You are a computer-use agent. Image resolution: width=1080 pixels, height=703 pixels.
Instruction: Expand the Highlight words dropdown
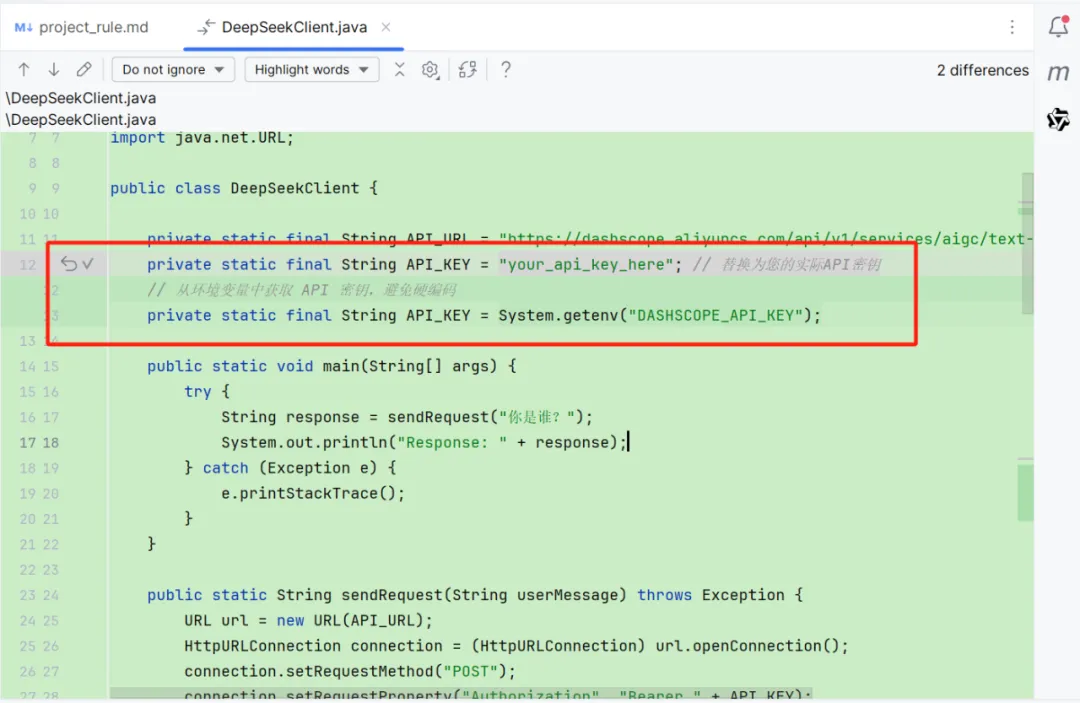tap(311, 70)
